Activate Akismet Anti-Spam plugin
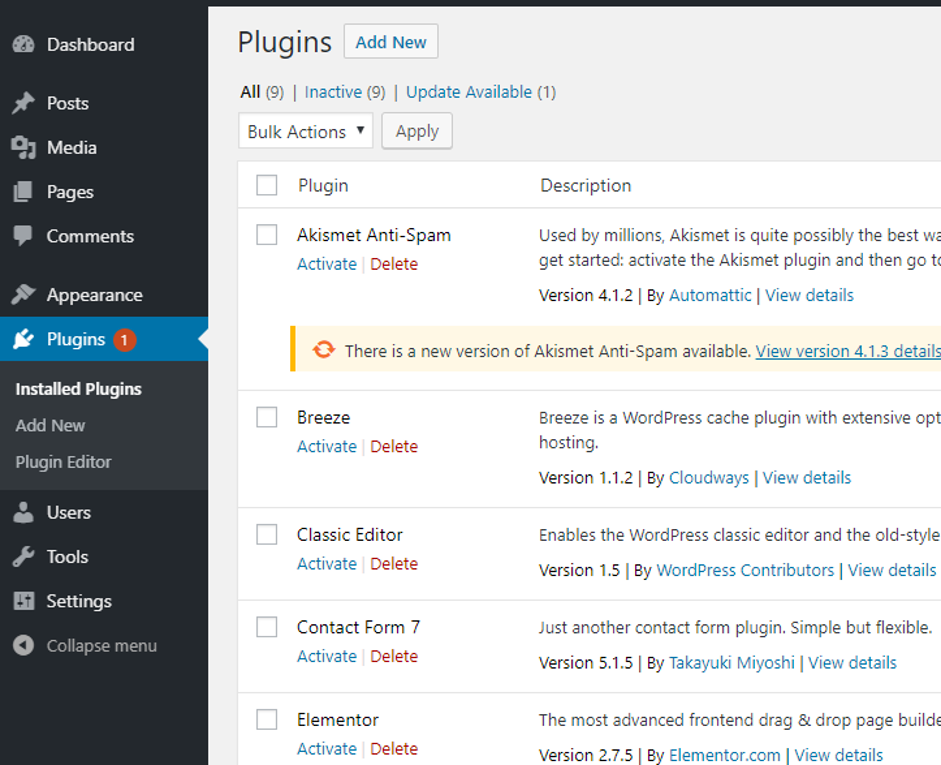The width and height of the screenshot is (941, 765). click(x=326, y=264)
